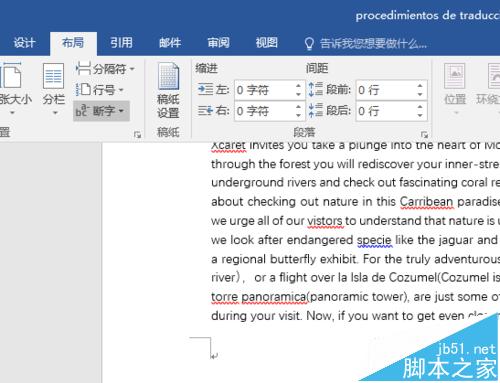Viewport: 500px width, 383px height.
Task: Decrease the 段前 spacing value
Action: pos(420,94)
